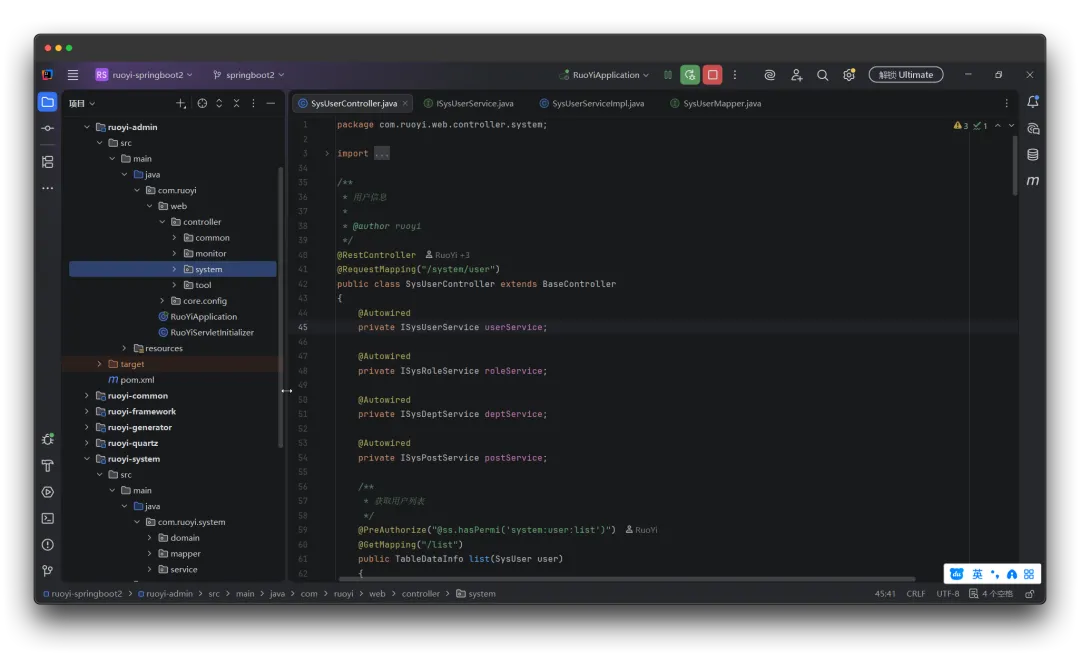
Task: Open the Terminal tool window
Action: pos(47,518)
